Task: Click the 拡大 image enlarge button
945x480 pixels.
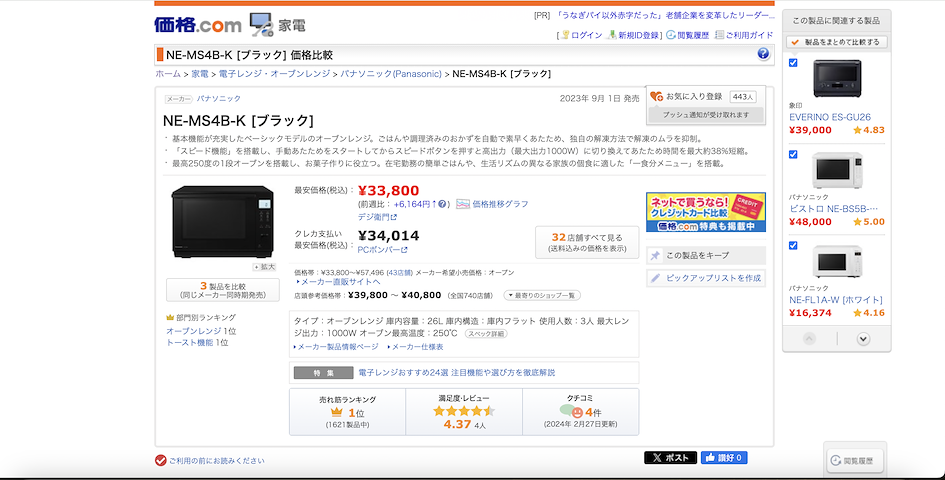Action: pyautogui.click(x=265, y=267)
